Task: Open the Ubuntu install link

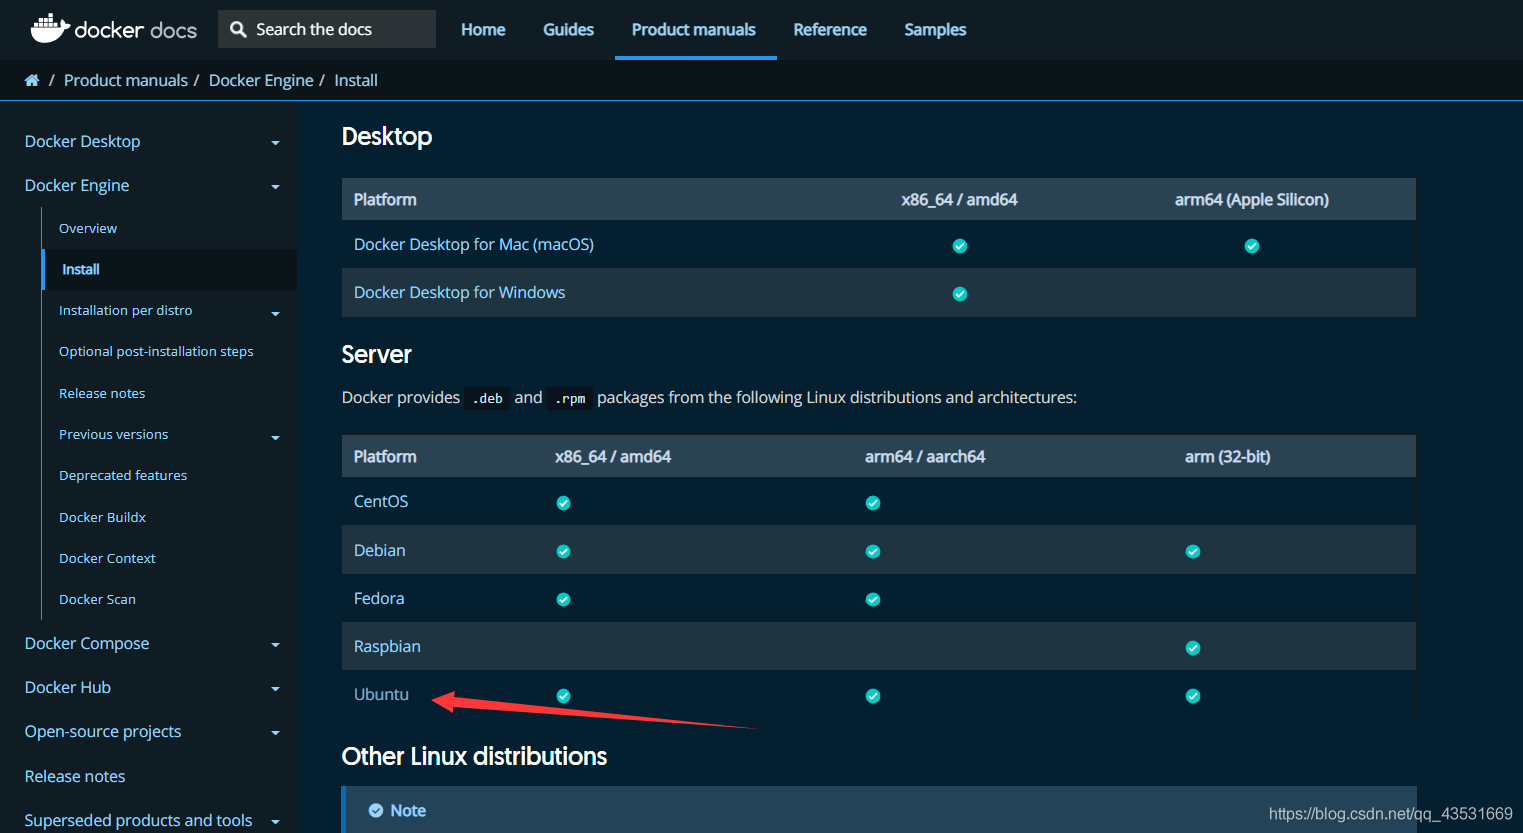Action: [x=381, y=694]
